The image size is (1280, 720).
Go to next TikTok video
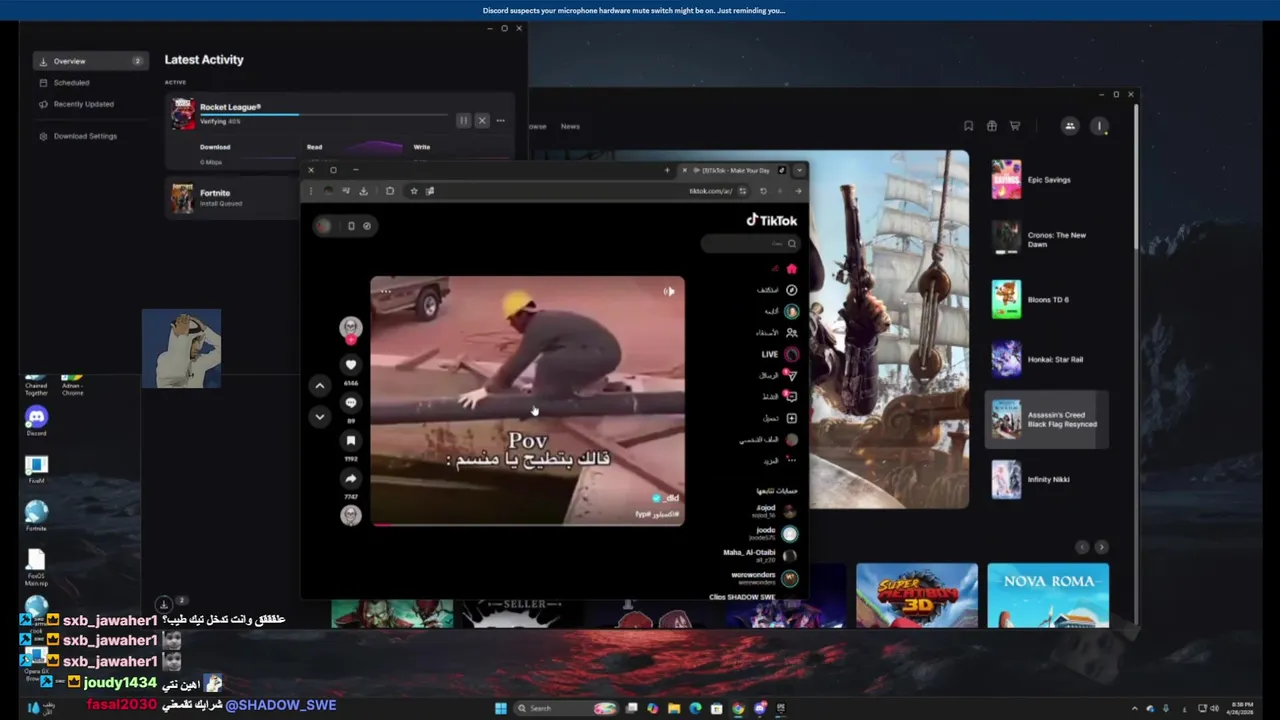[320, 416]
